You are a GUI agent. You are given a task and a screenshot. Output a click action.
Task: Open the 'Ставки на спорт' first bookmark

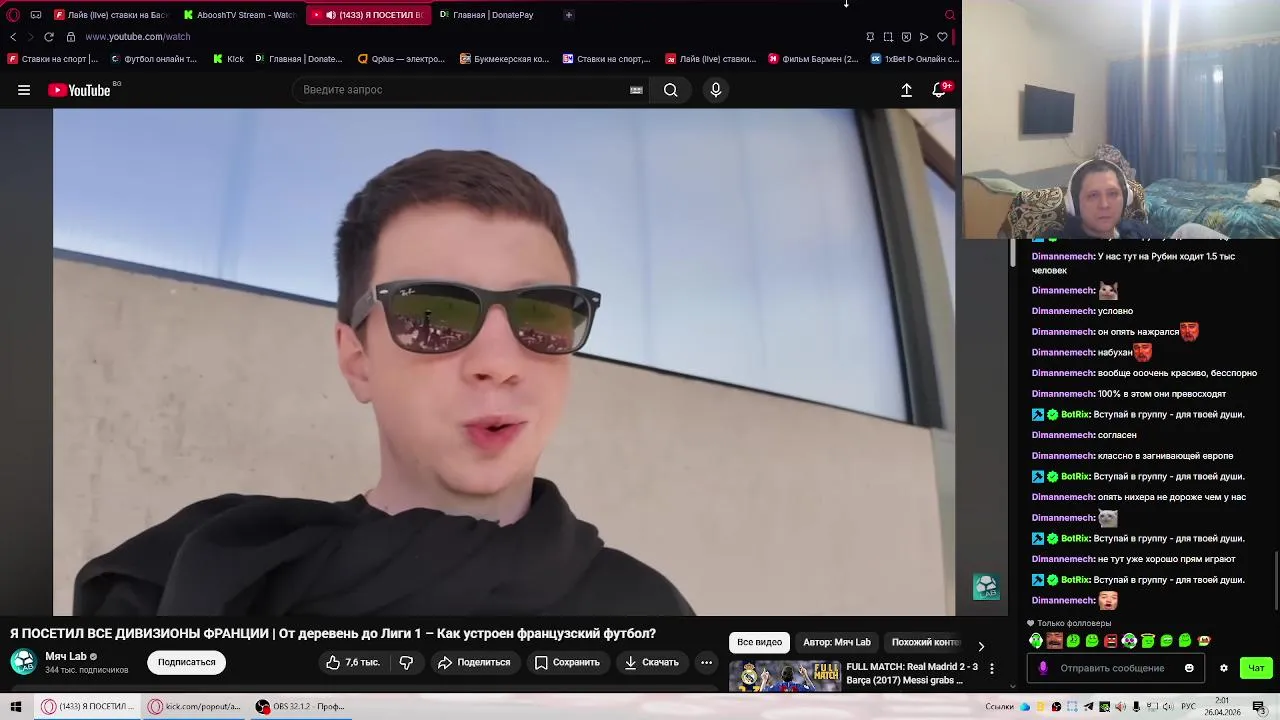(x=53, y=59)
